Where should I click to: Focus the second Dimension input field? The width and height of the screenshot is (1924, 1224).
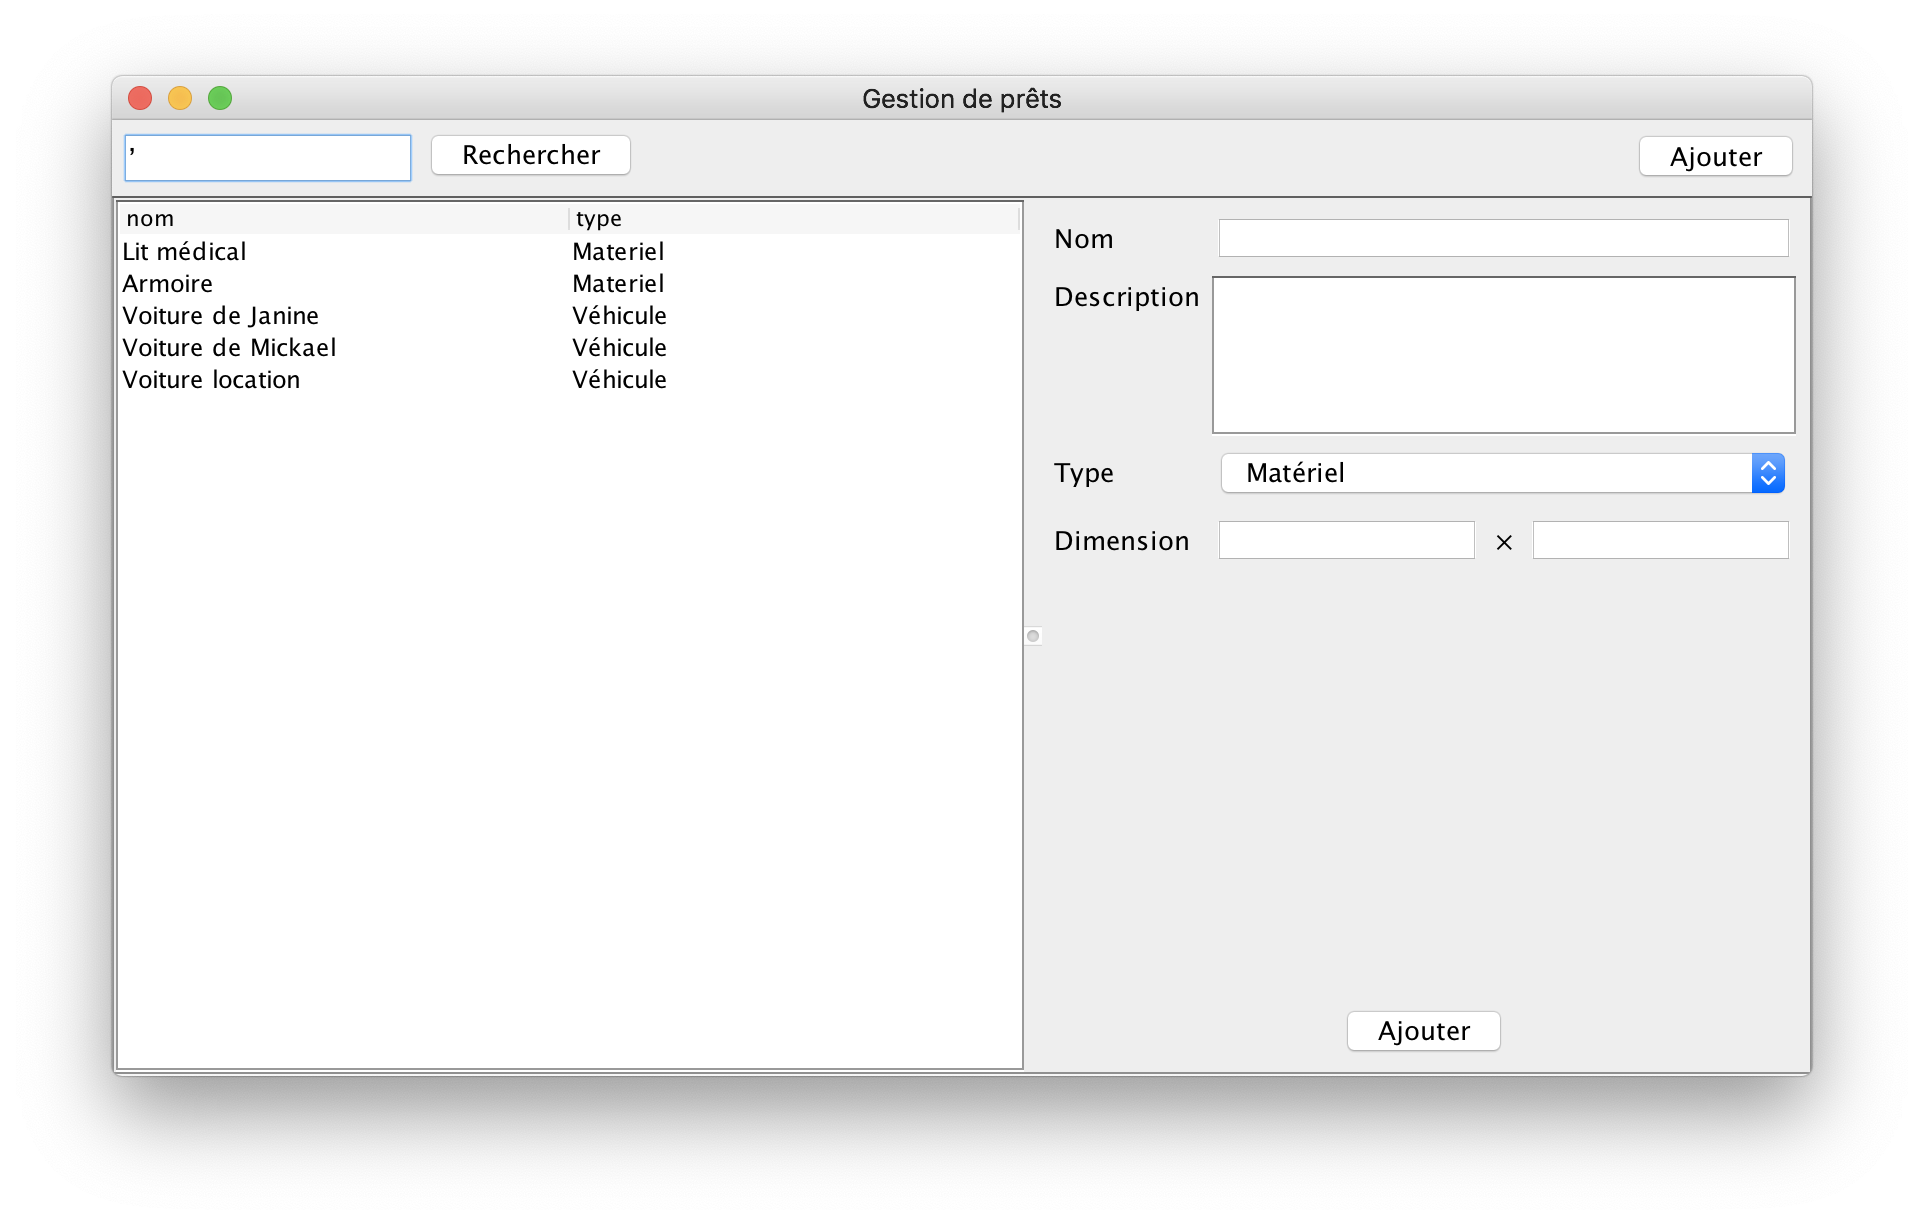(x=1659, y=540)
